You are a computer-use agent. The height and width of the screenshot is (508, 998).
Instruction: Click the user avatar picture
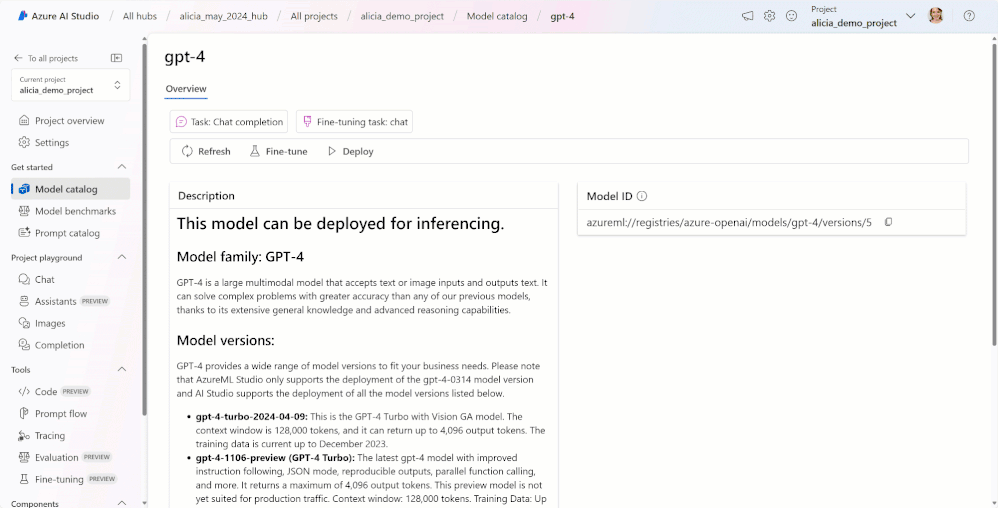click(936, 16)
